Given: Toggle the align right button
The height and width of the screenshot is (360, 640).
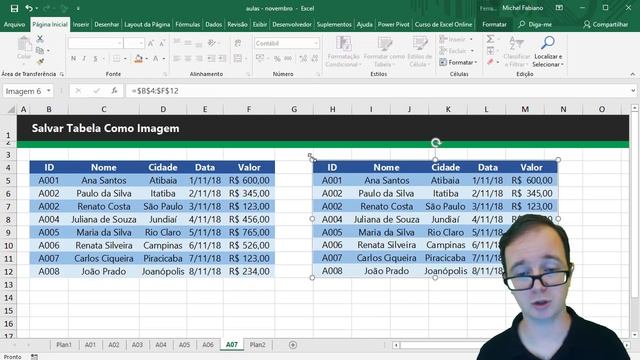Looking at the screenshot, I should [x=199, y=59].
